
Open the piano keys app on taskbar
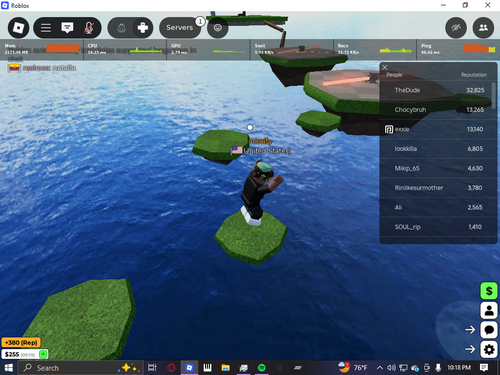(x=207, y=368)
